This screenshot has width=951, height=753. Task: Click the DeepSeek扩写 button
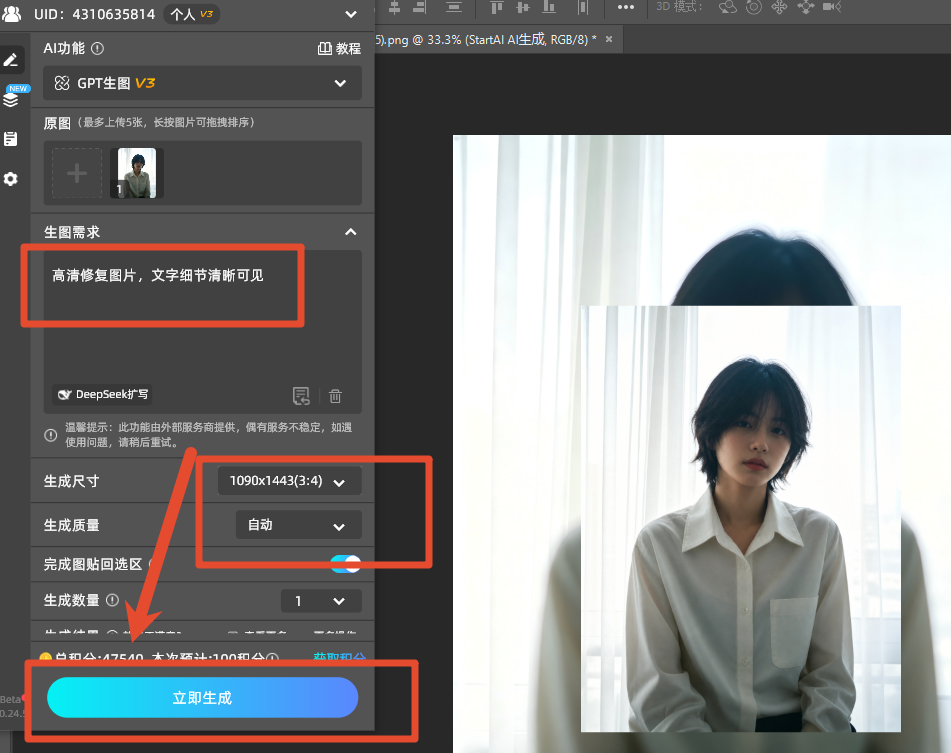pos(102,394)
